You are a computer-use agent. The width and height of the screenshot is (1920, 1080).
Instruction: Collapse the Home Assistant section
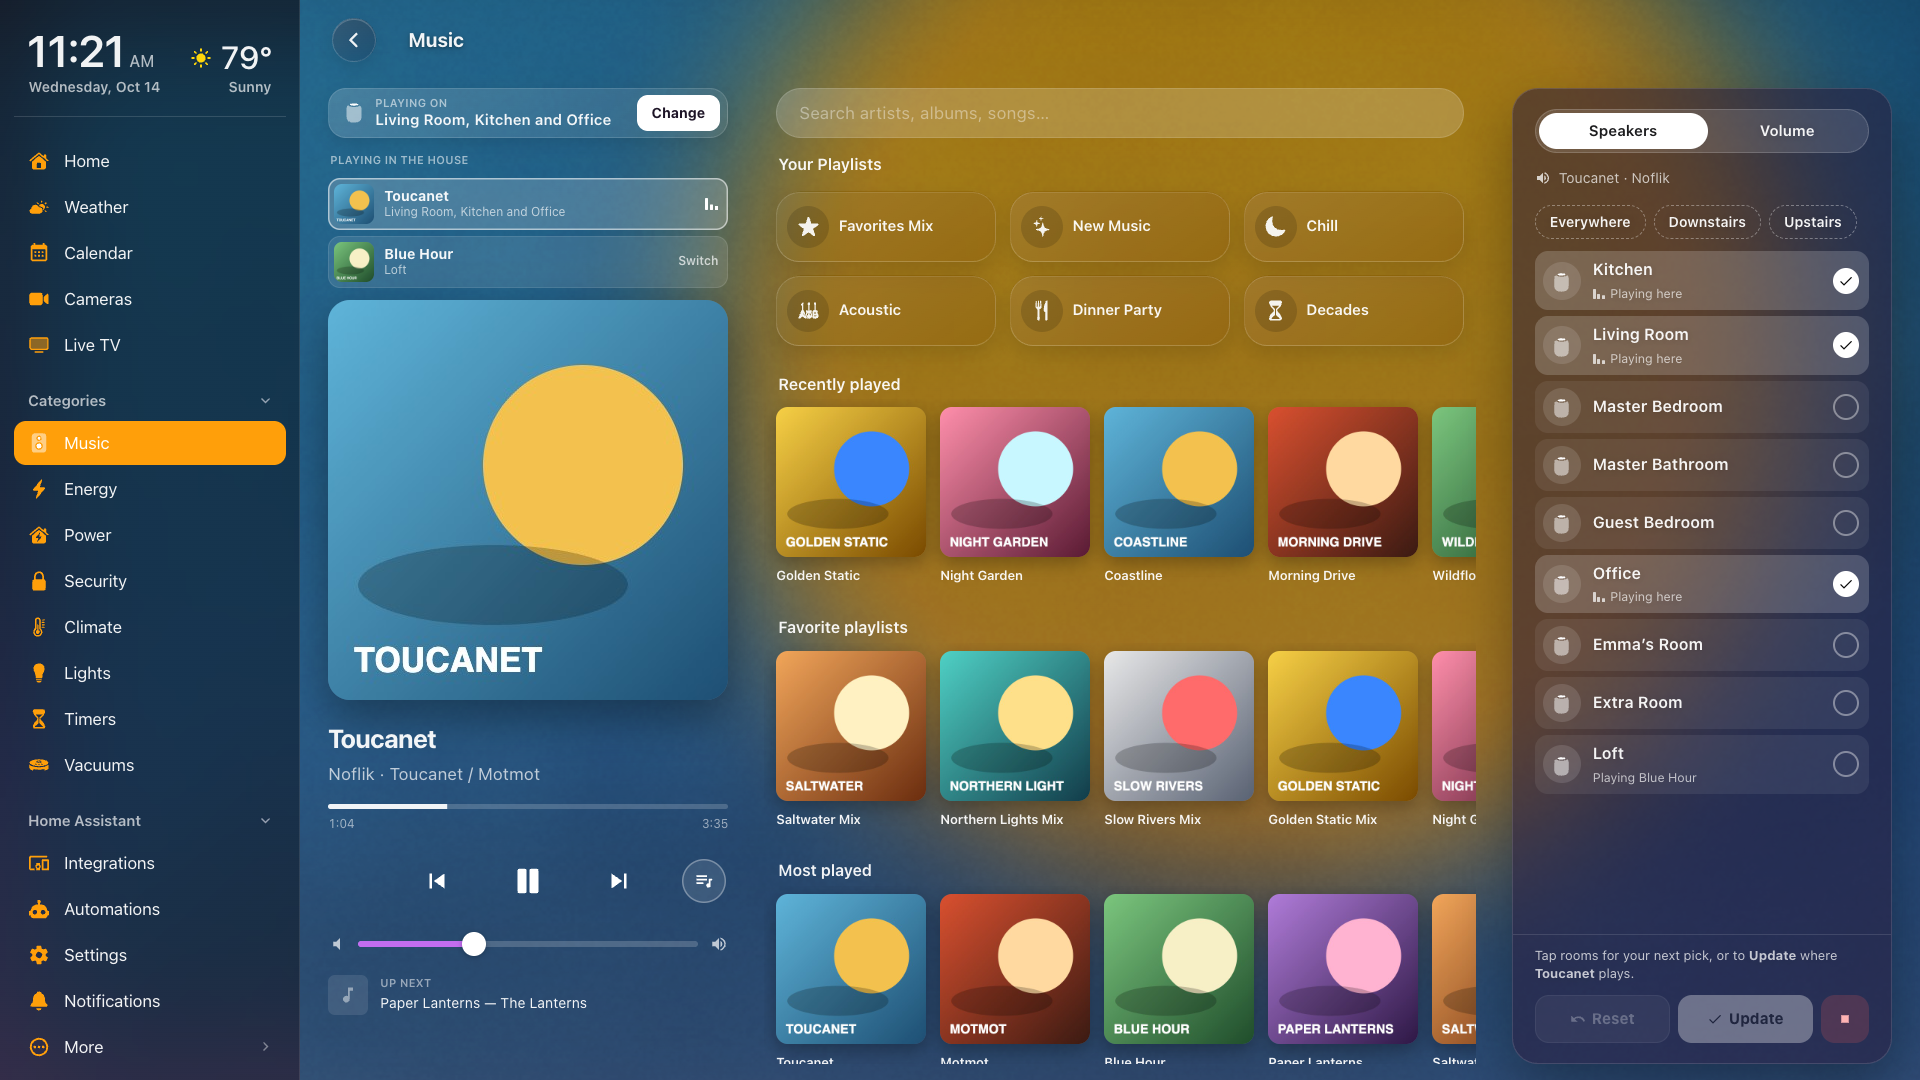click(x=265, y=821)
